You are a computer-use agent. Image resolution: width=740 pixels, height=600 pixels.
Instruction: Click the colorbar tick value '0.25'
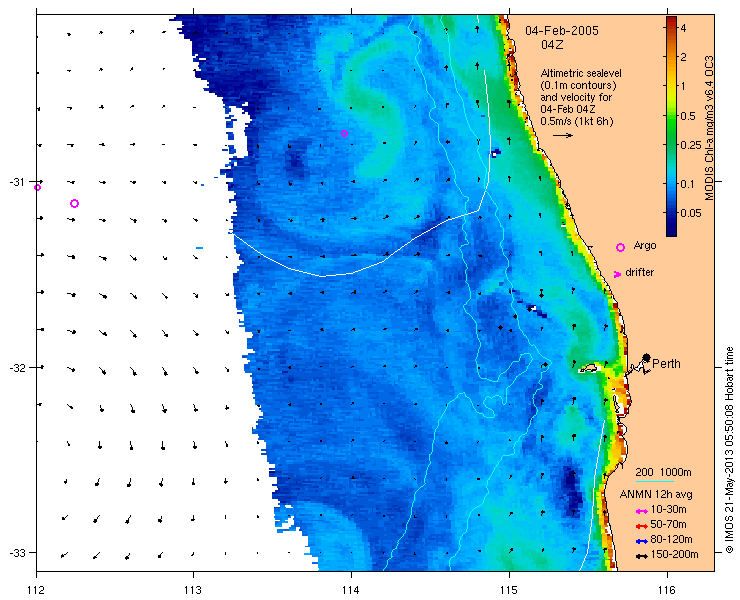[692, 145]
